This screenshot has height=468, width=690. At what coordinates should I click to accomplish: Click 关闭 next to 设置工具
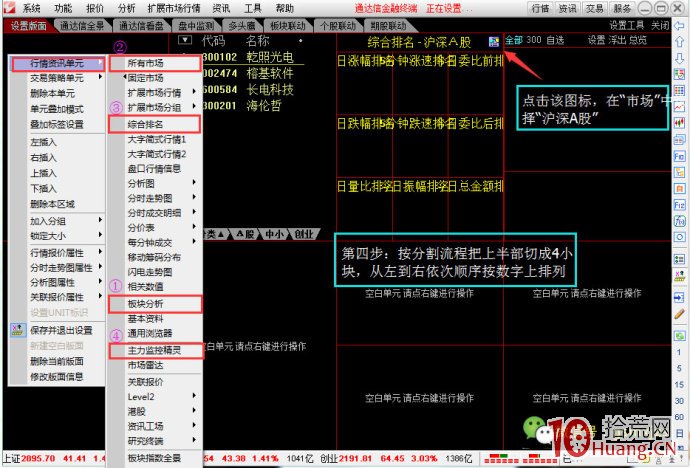[660, 26]
